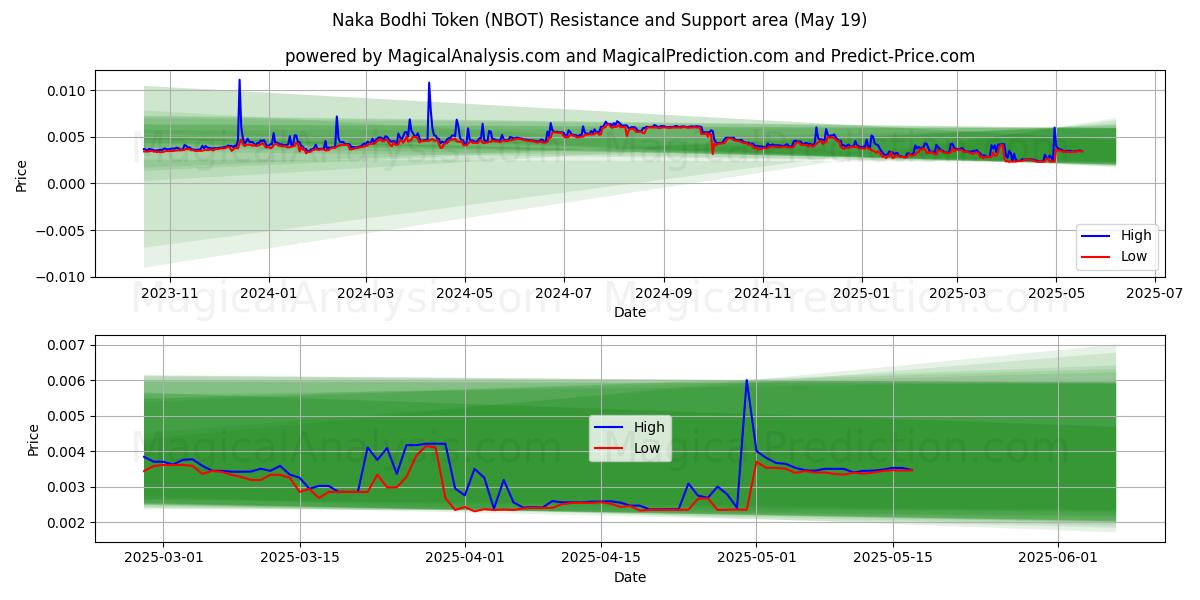1200x600 pixels.
Task: Click the '0.007' y-axis tick label
Action: (x=68, y=345)
